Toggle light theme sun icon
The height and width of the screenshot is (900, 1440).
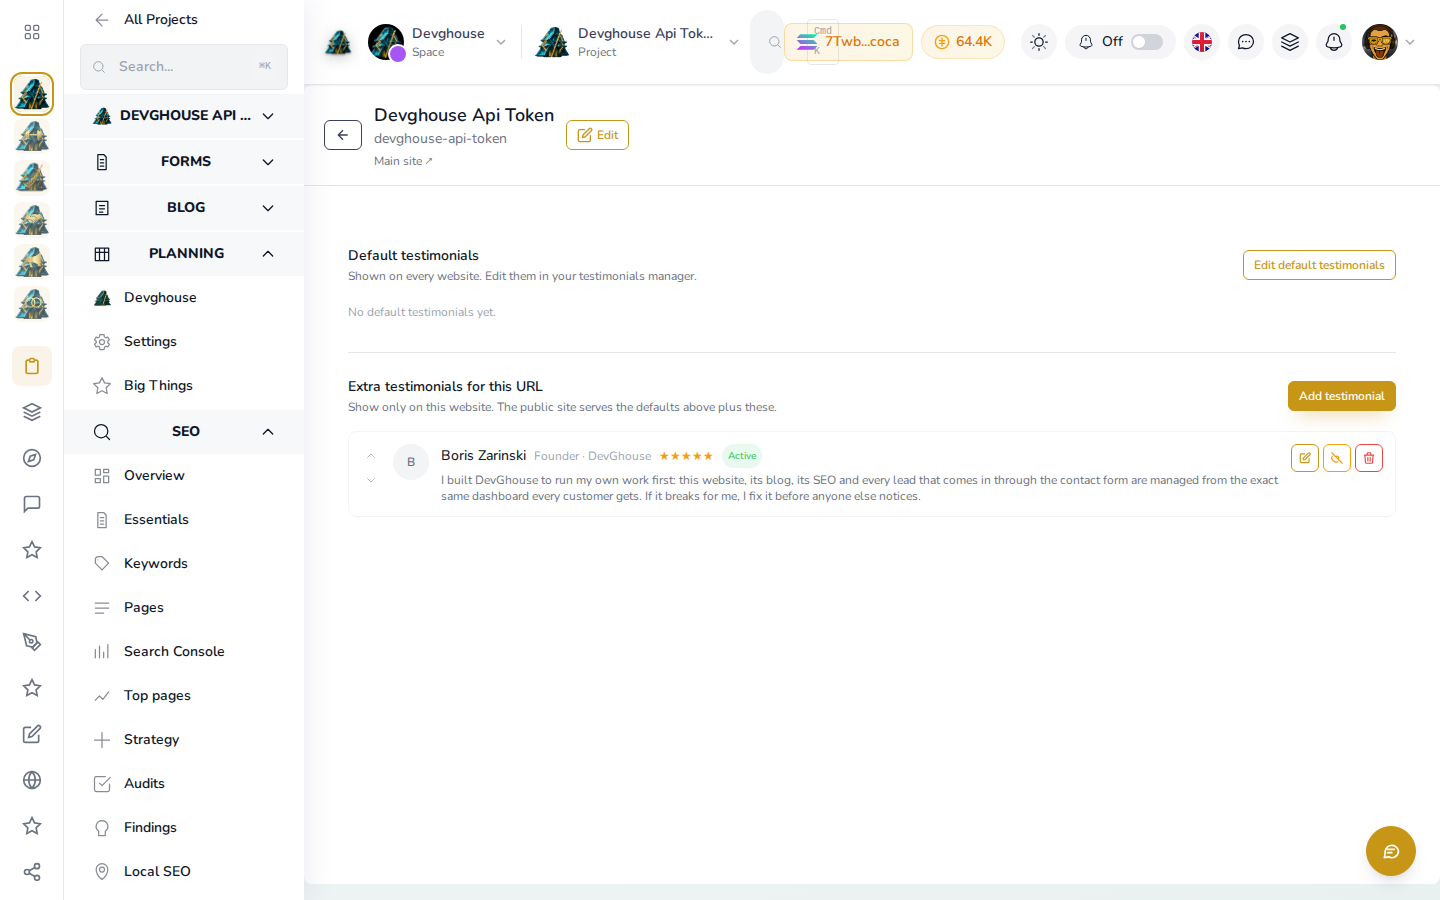point(1039,42)
